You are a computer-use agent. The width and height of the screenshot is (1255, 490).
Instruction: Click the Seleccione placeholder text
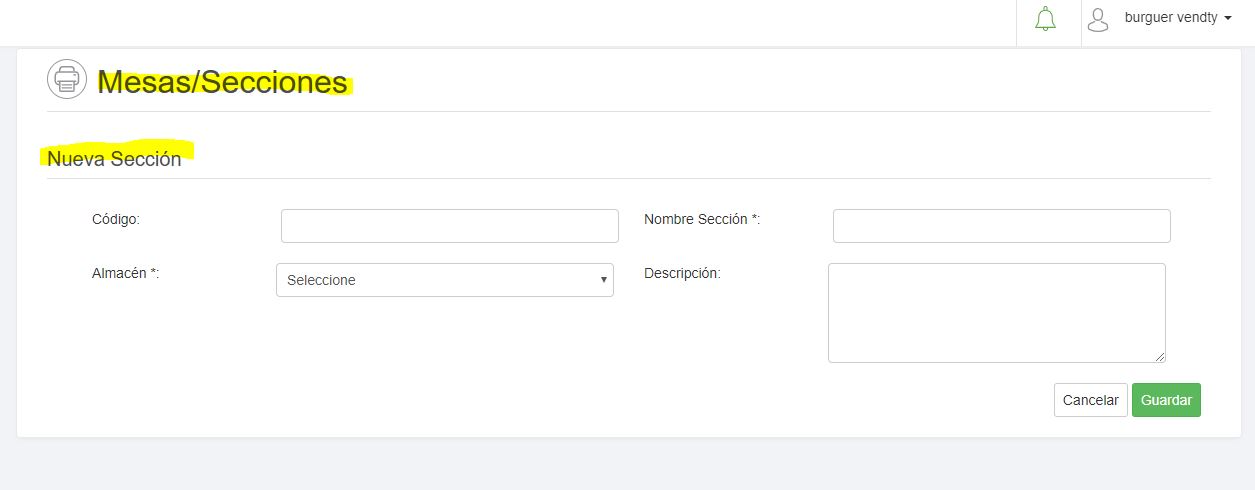click(x=321, y=280)
